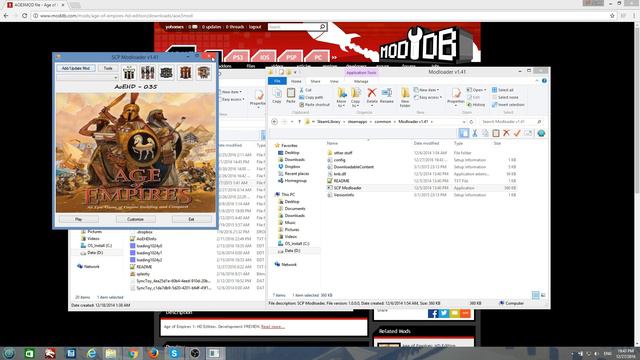Click Cut in the Explorer ribbon clipboard group
The image size is (640, 360).
pyautogui.click(x=305, y=90)
